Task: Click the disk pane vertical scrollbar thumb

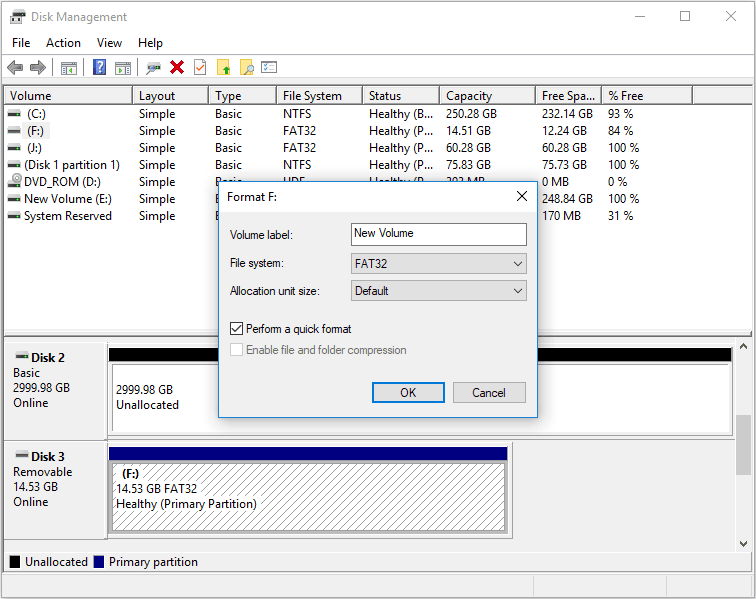Action: [x=743, y=444]
